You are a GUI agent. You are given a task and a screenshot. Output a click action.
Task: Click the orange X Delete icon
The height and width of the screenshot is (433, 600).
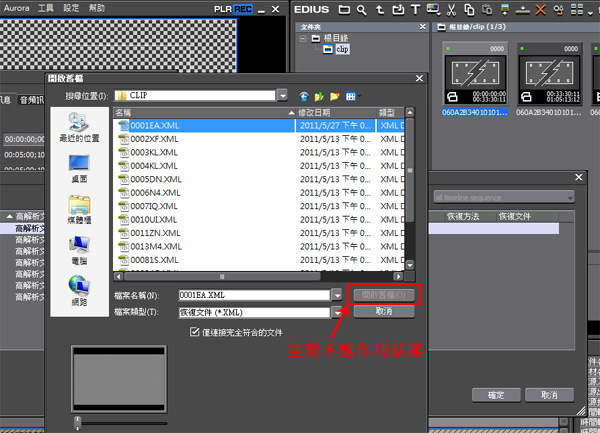[x=540, y=10]
